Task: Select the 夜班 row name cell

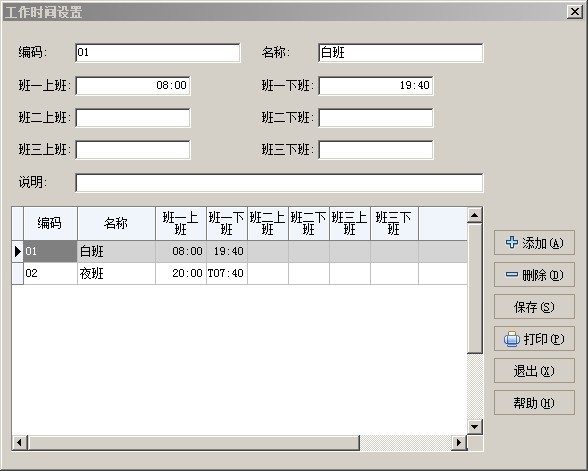Action: coord(116,273)
